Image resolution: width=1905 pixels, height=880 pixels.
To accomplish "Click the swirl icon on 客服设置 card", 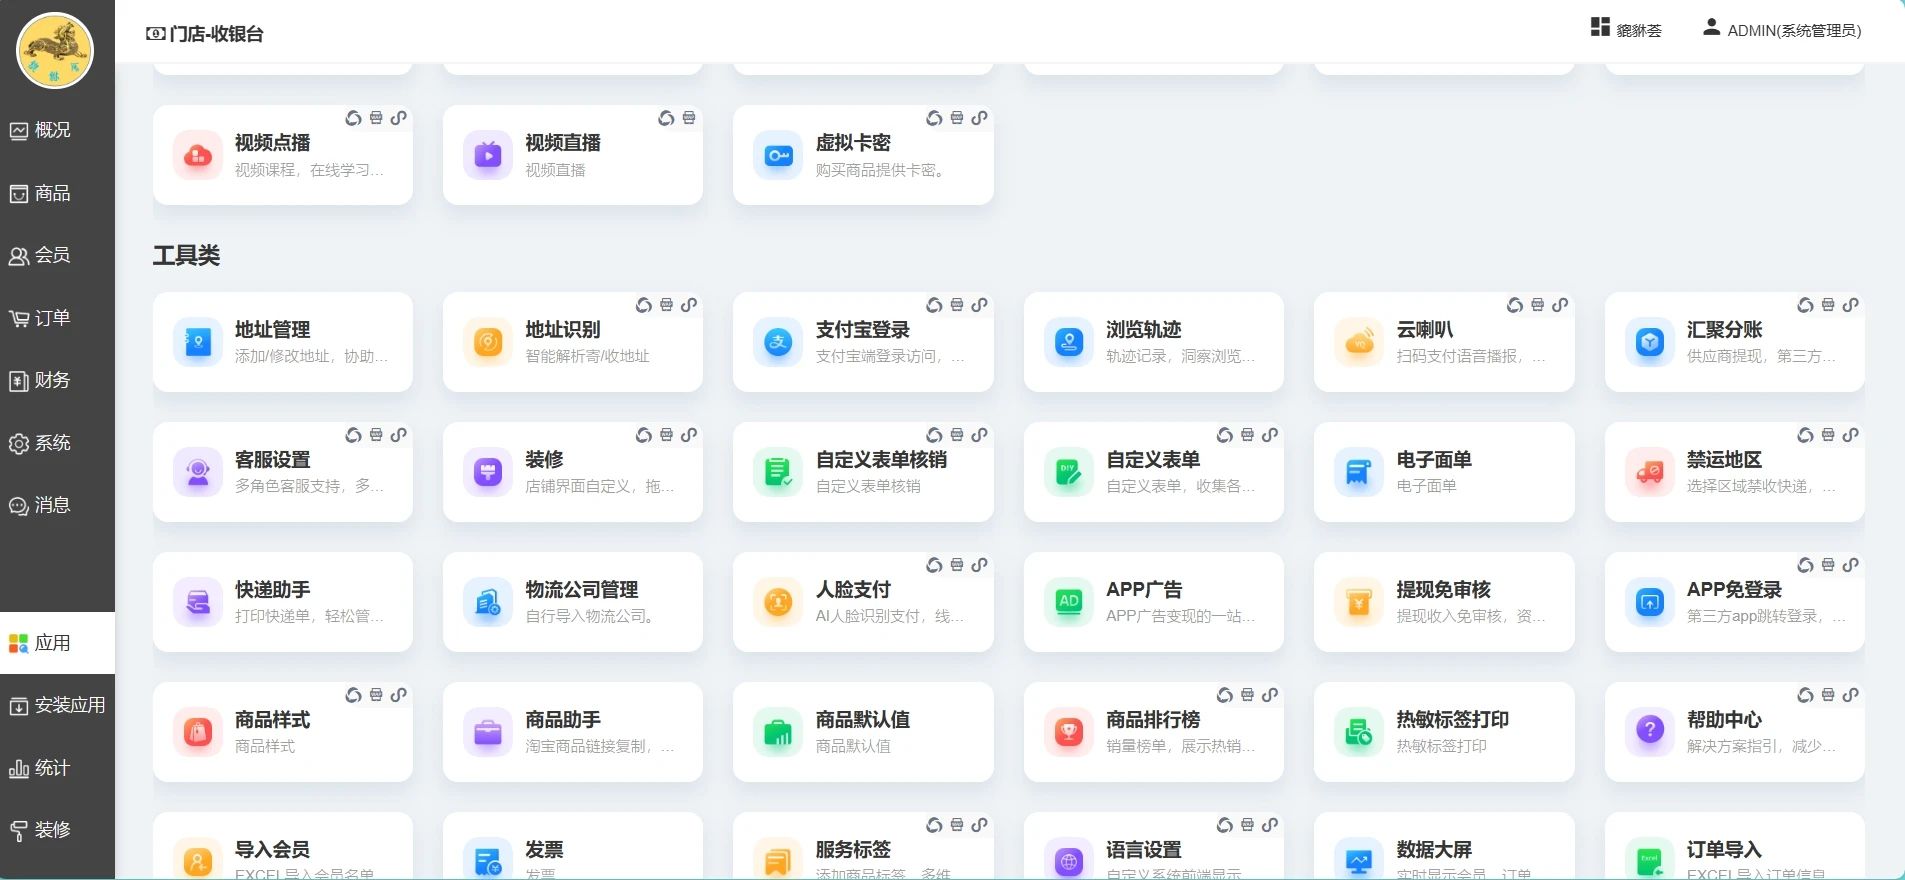I will [x=353, y=435].
